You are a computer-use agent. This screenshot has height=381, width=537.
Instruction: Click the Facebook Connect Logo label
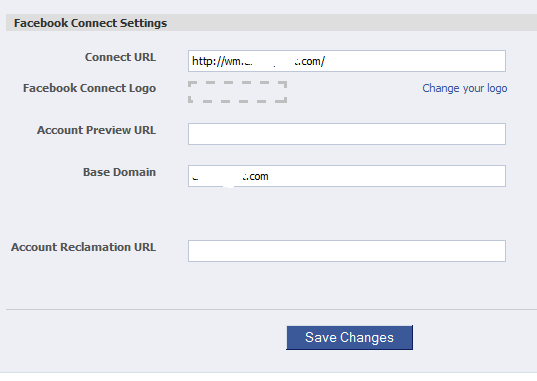[89, 88]
